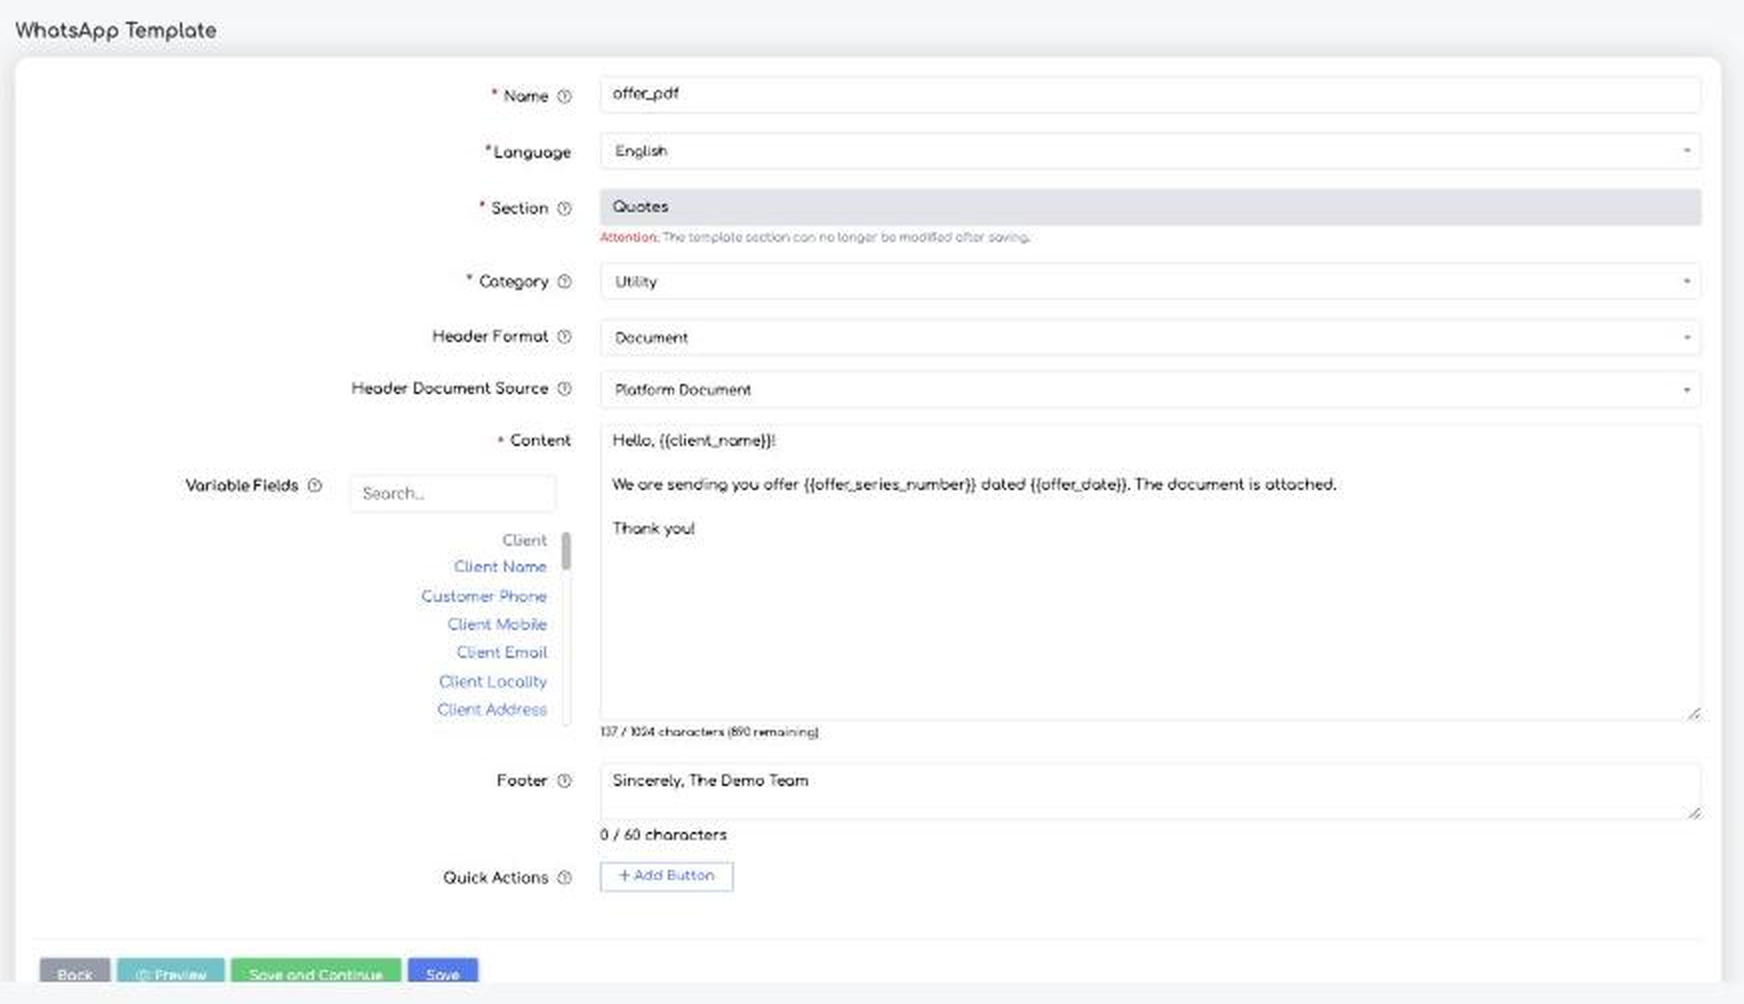The height and width of the screenshot is (1004, 1744).
Task: Click the Attention warning text under Section
Action: pos(815,237)
